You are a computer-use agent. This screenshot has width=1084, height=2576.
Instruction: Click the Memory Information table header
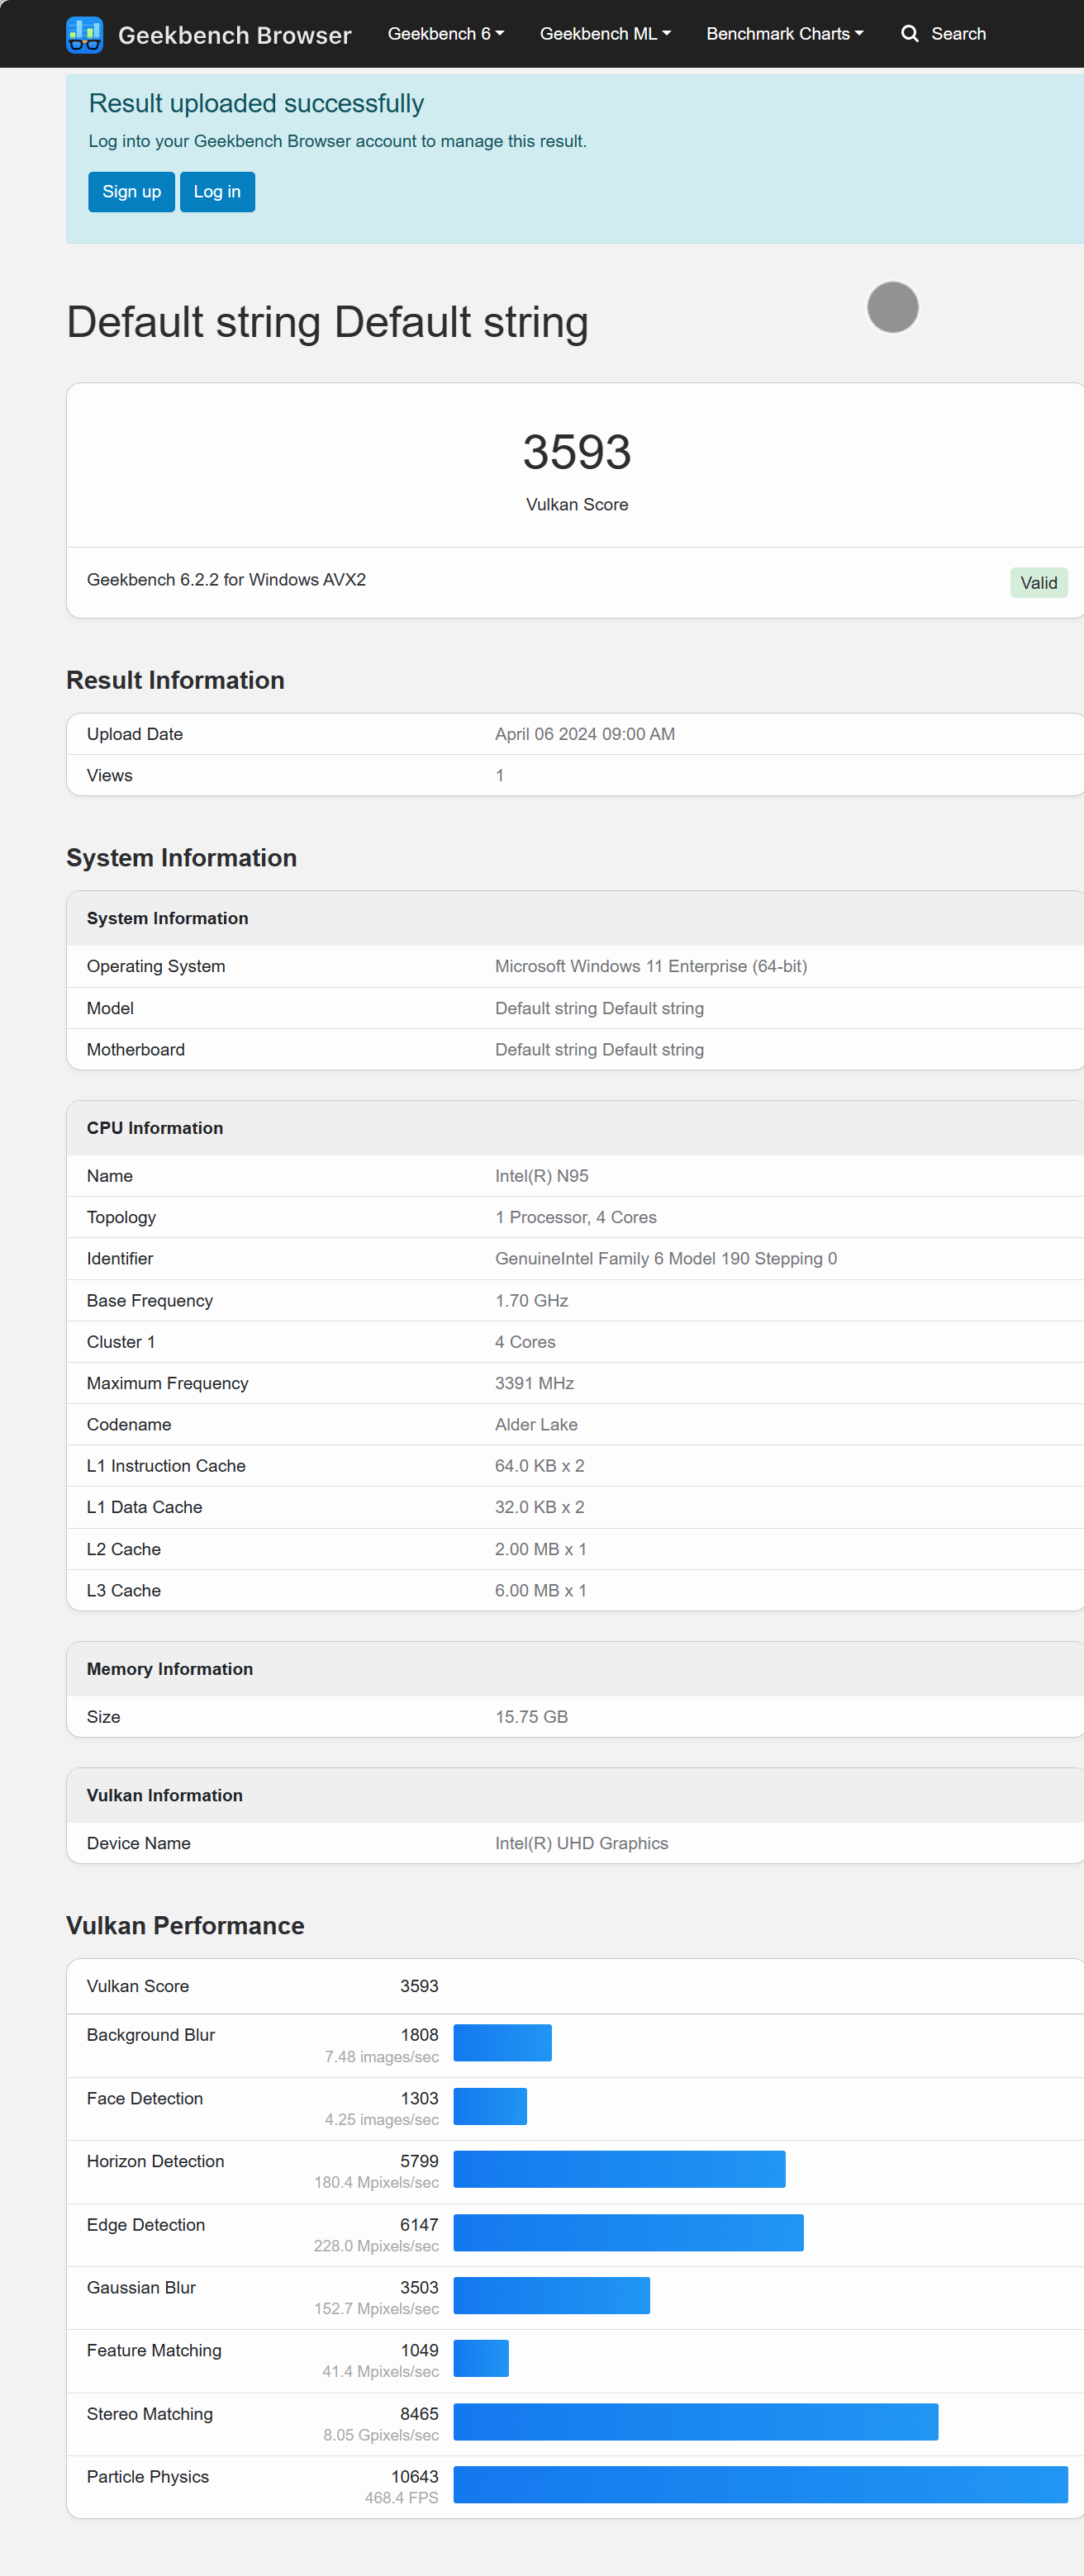click(x=575, y=1669)
